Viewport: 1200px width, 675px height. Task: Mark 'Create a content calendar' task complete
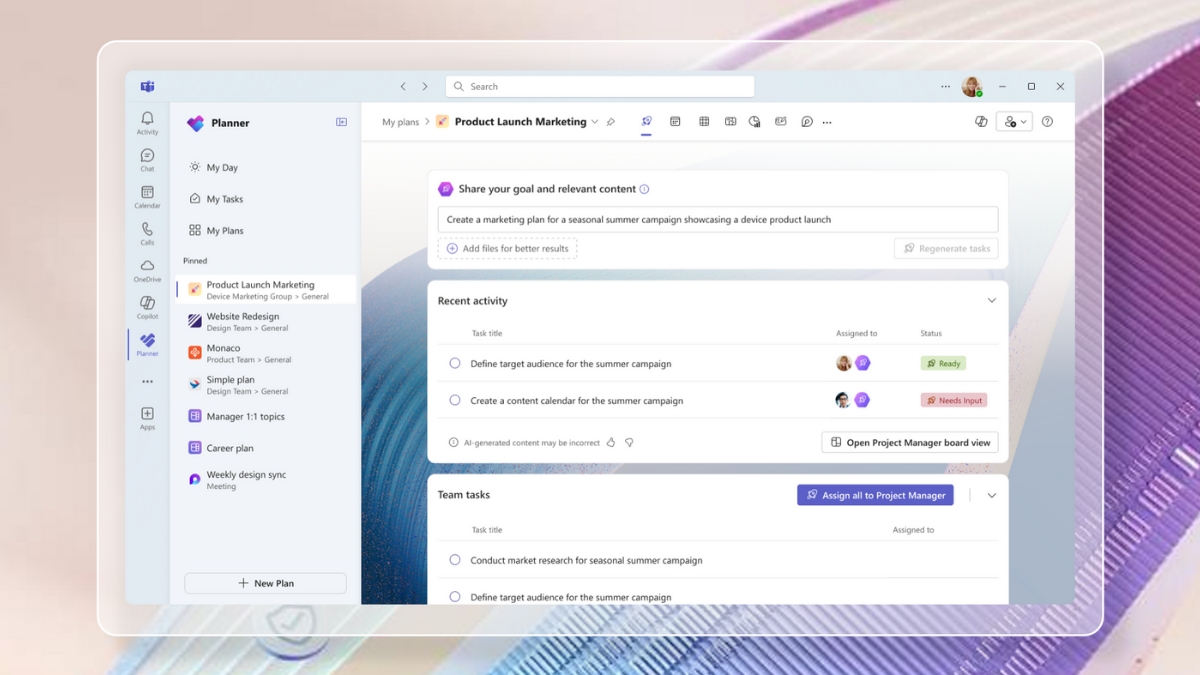(x=455, y=400)
